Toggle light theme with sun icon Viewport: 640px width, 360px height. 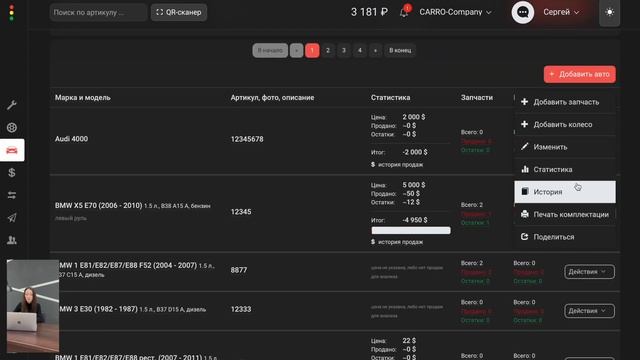(609, 12)
